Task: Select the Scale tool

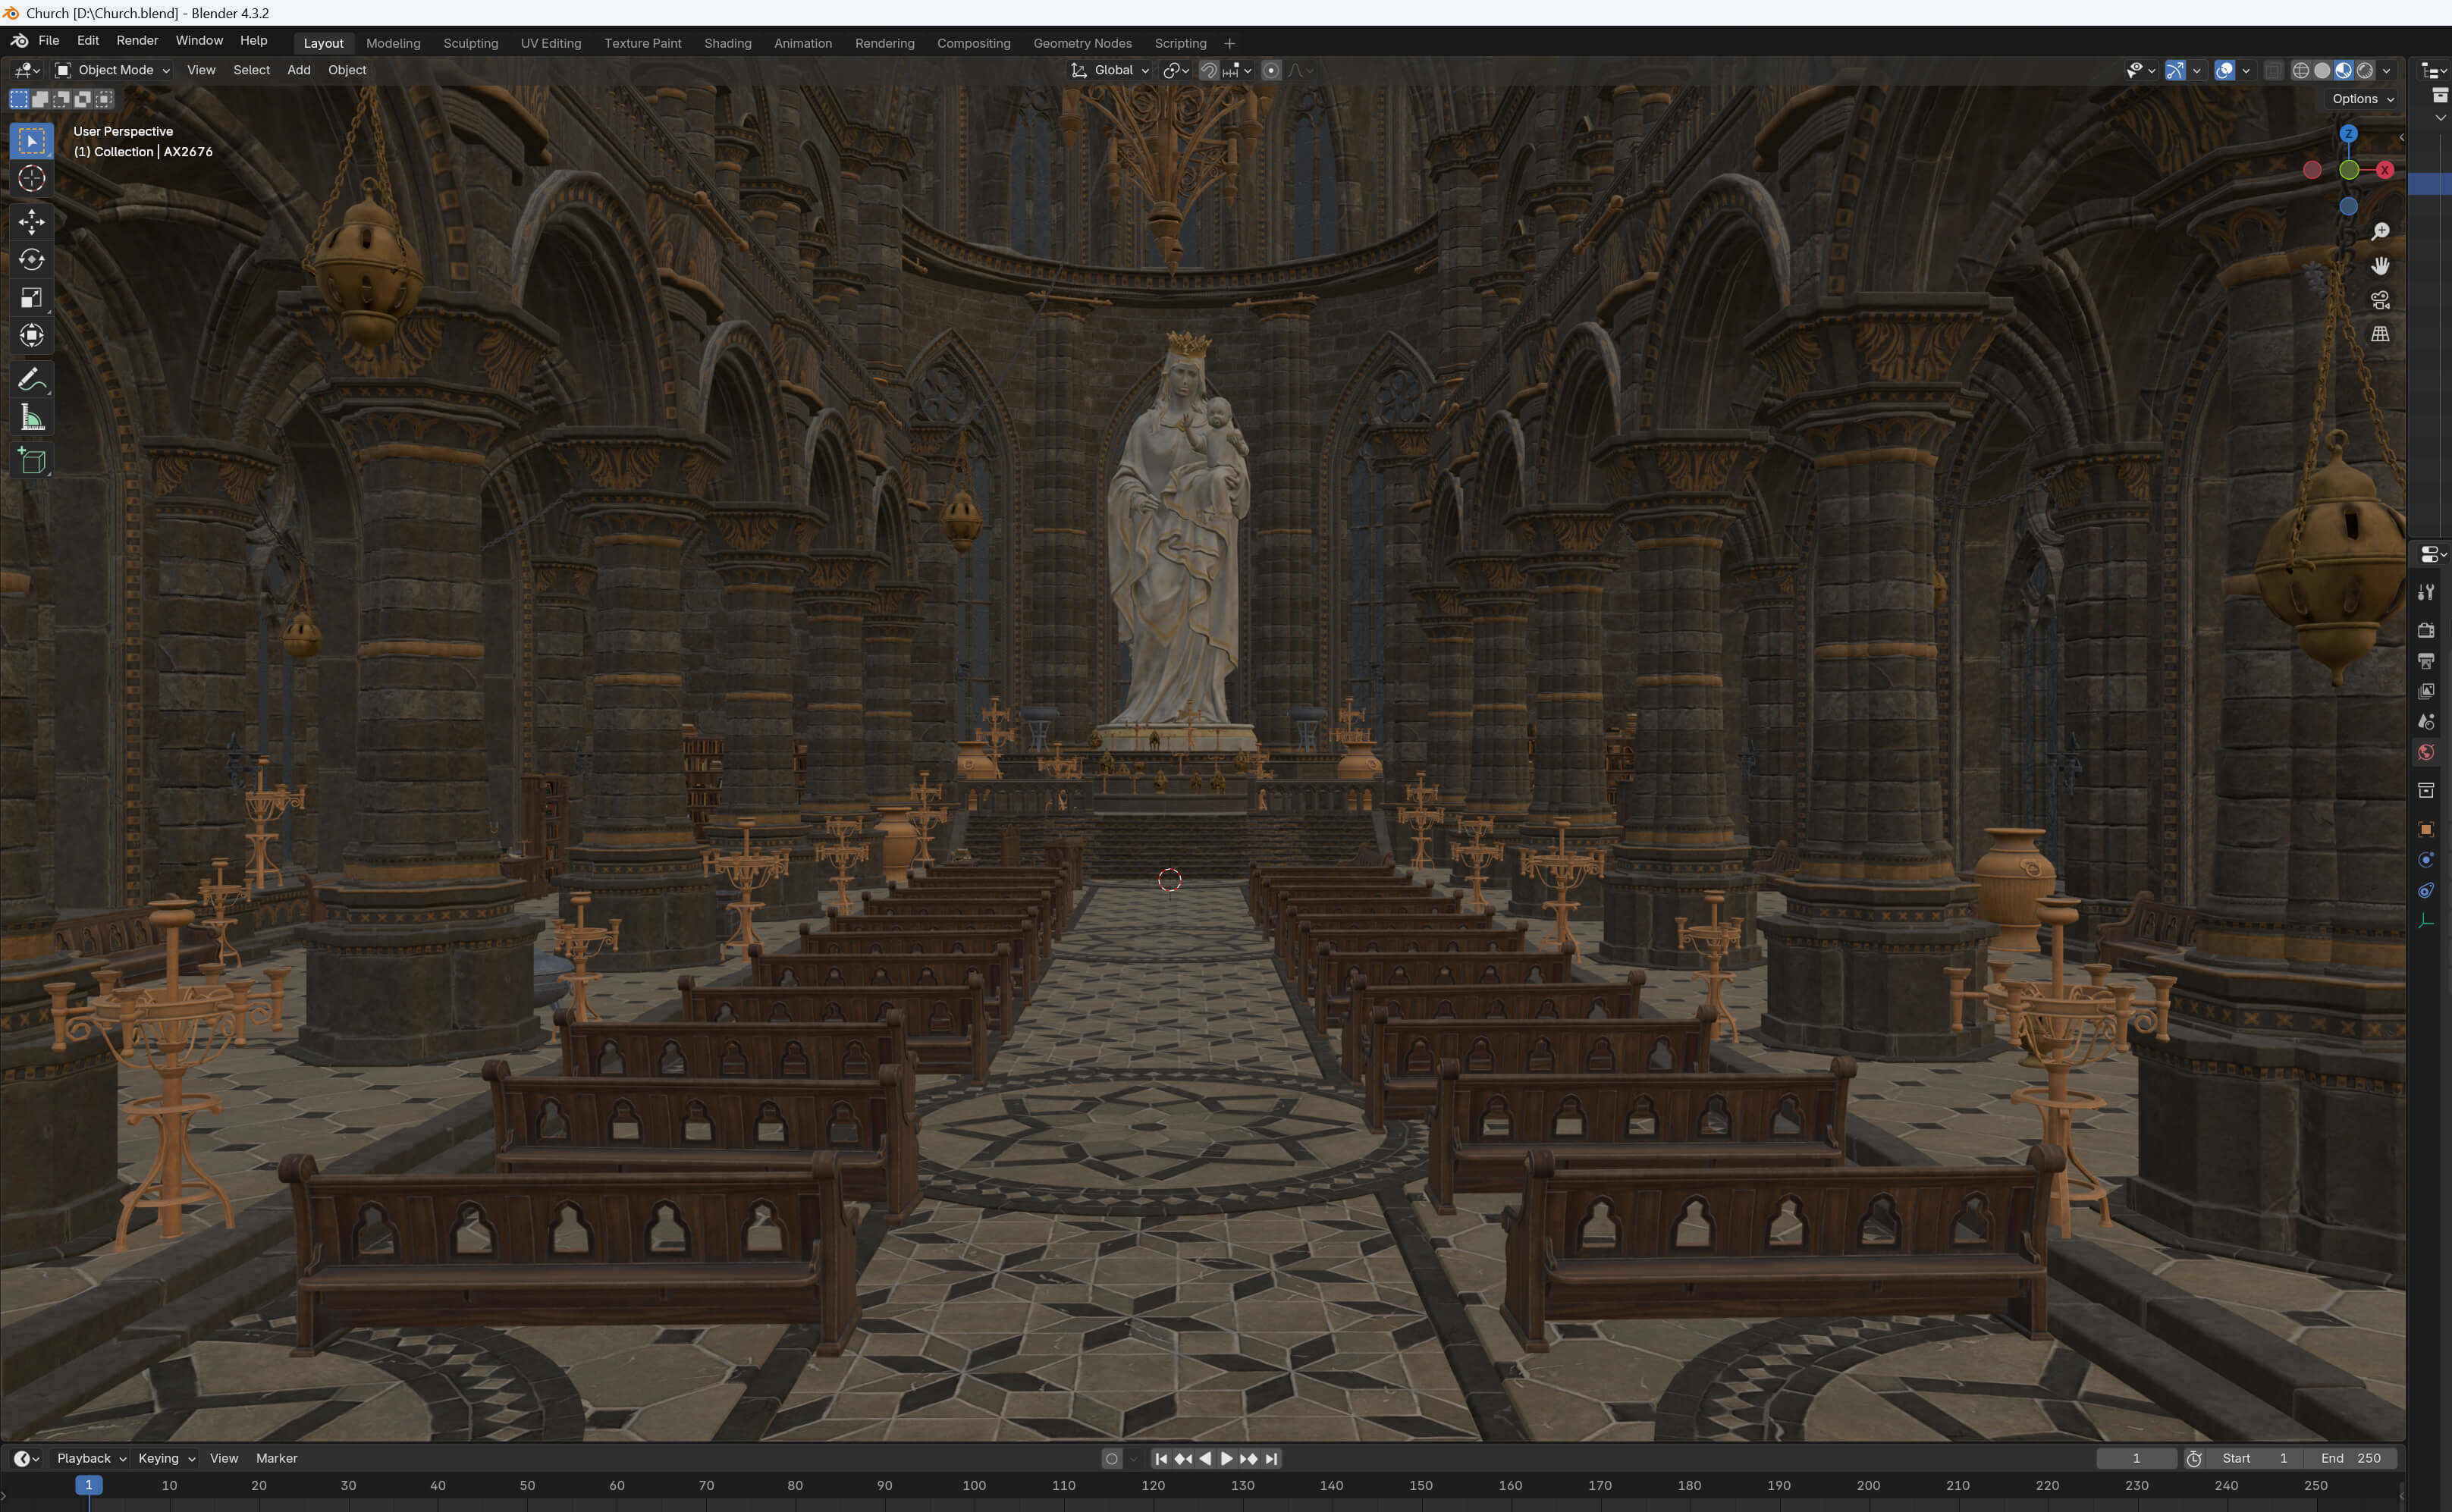Action: pyautogui.click(x=32, y=298)
